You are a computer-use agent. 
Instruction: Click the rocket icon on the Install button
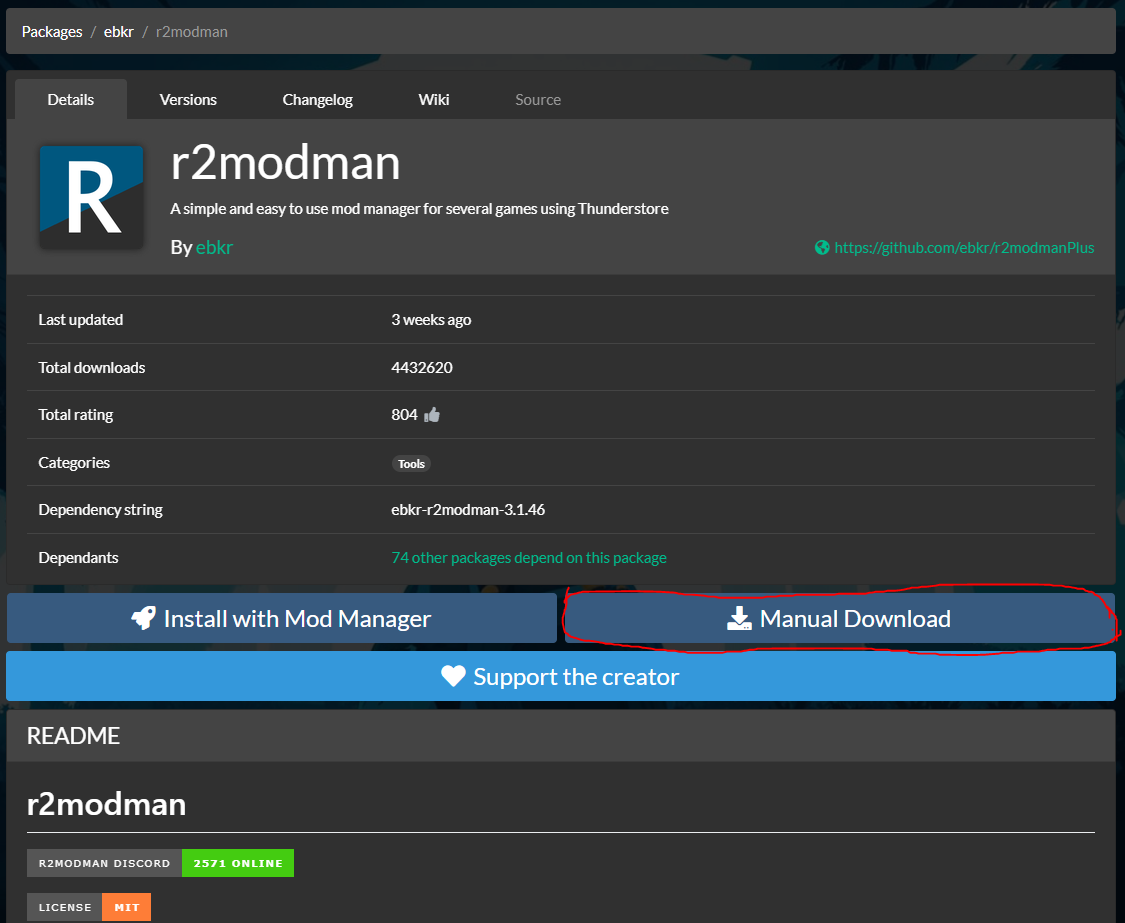pyautogui.click(x=144, y=618)
